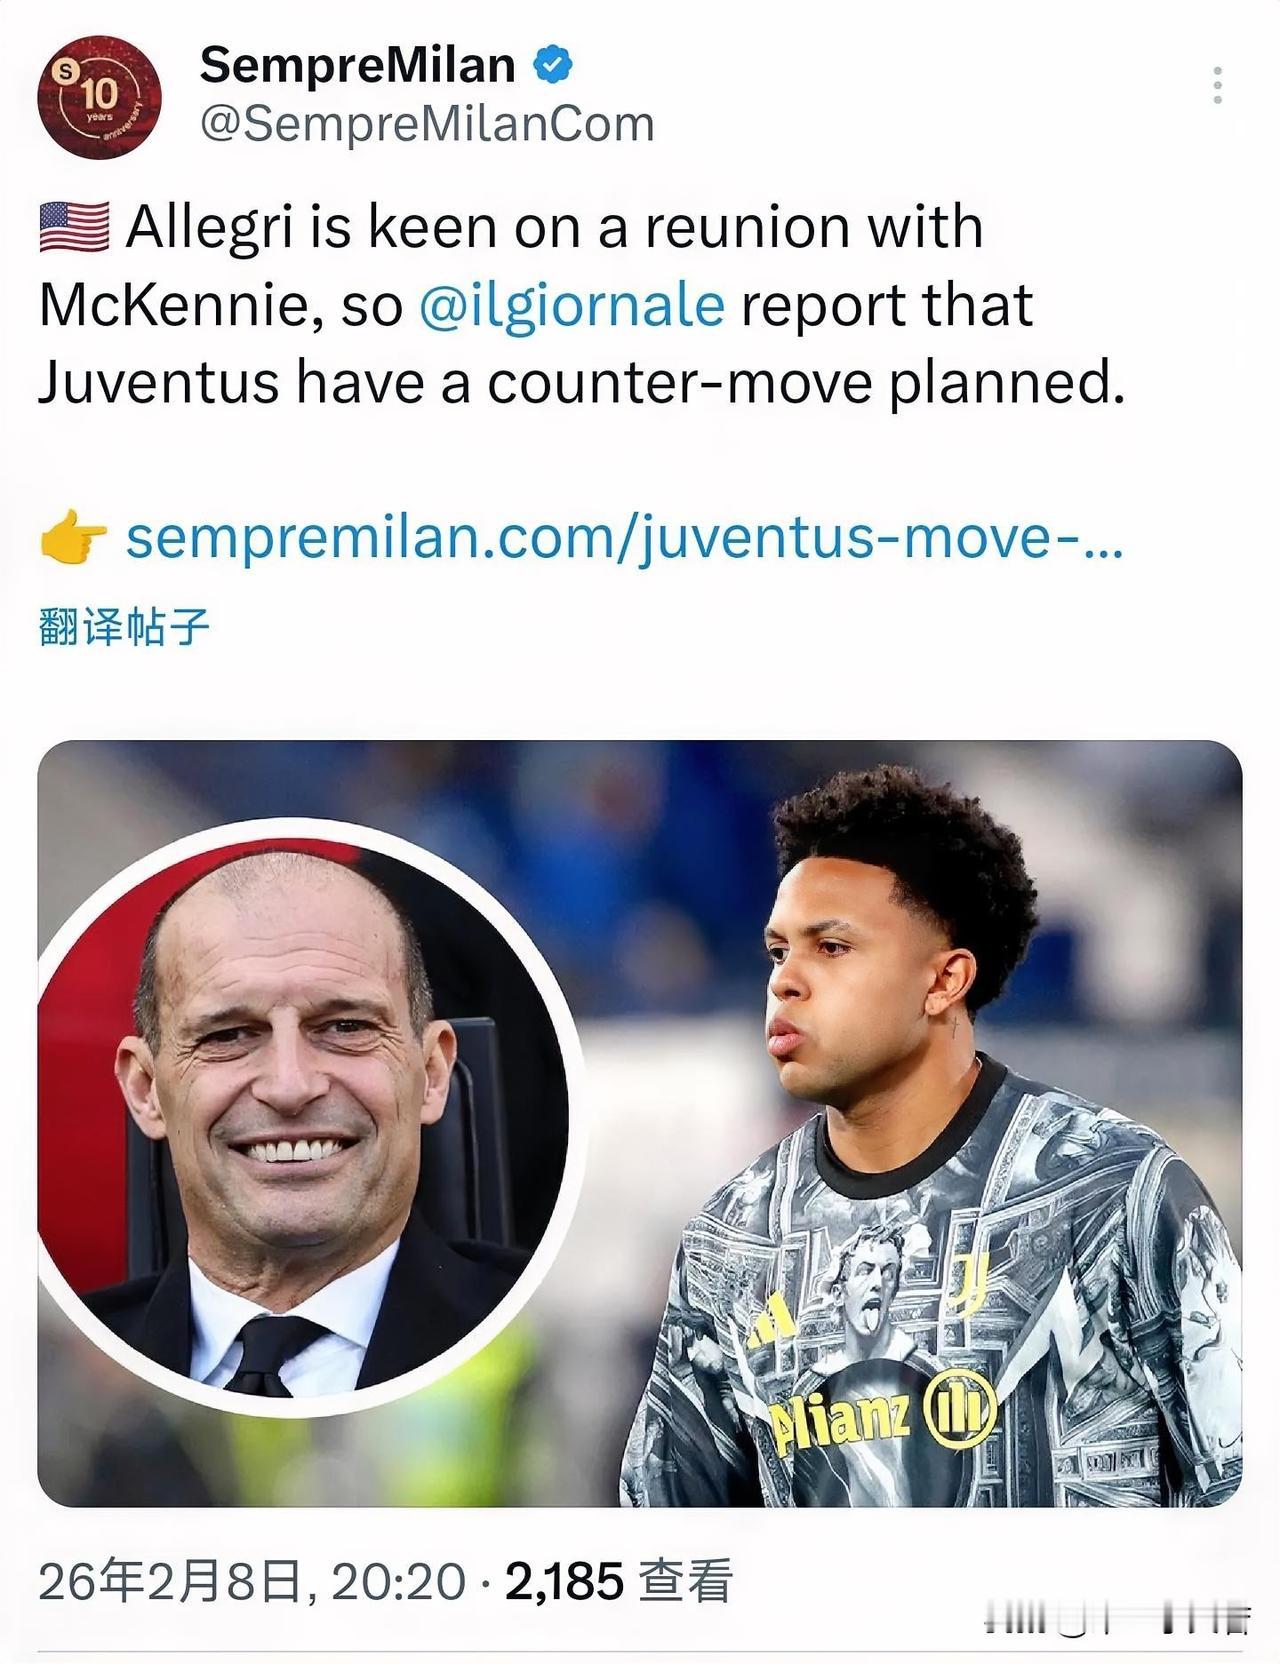Open the sempremilan.com article link
This screenshot has width=1280, height=1664.
click(x=624, y=538)
